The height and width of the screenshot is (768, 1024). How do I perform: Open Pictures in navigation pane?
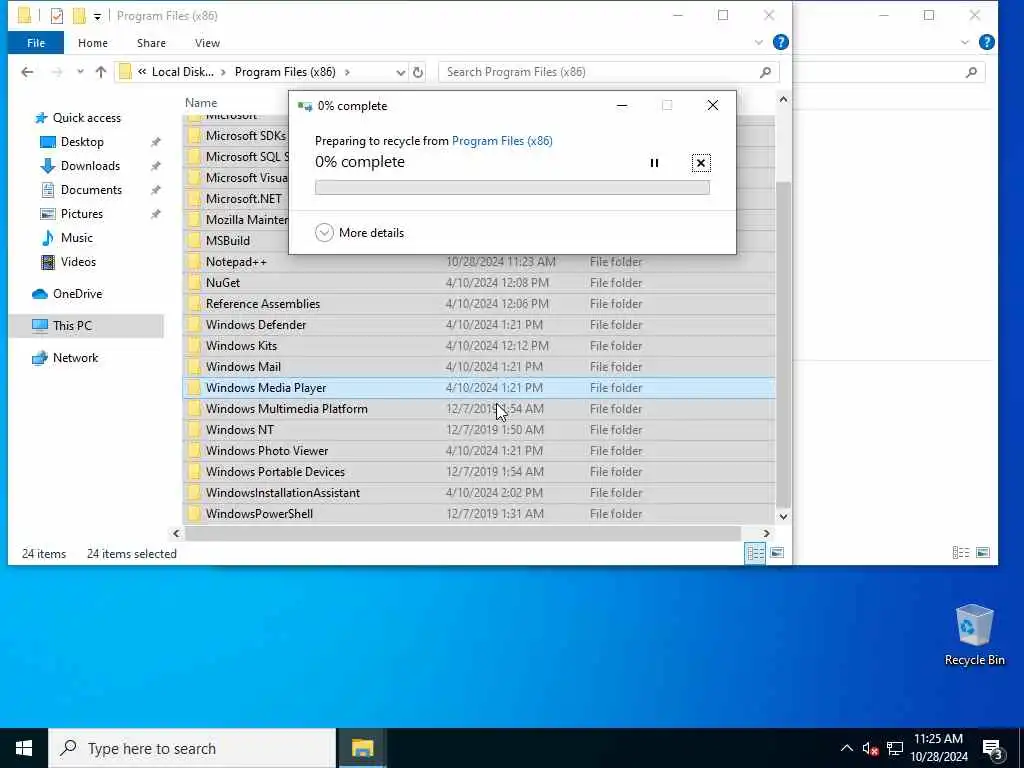(x=82, y=214)
